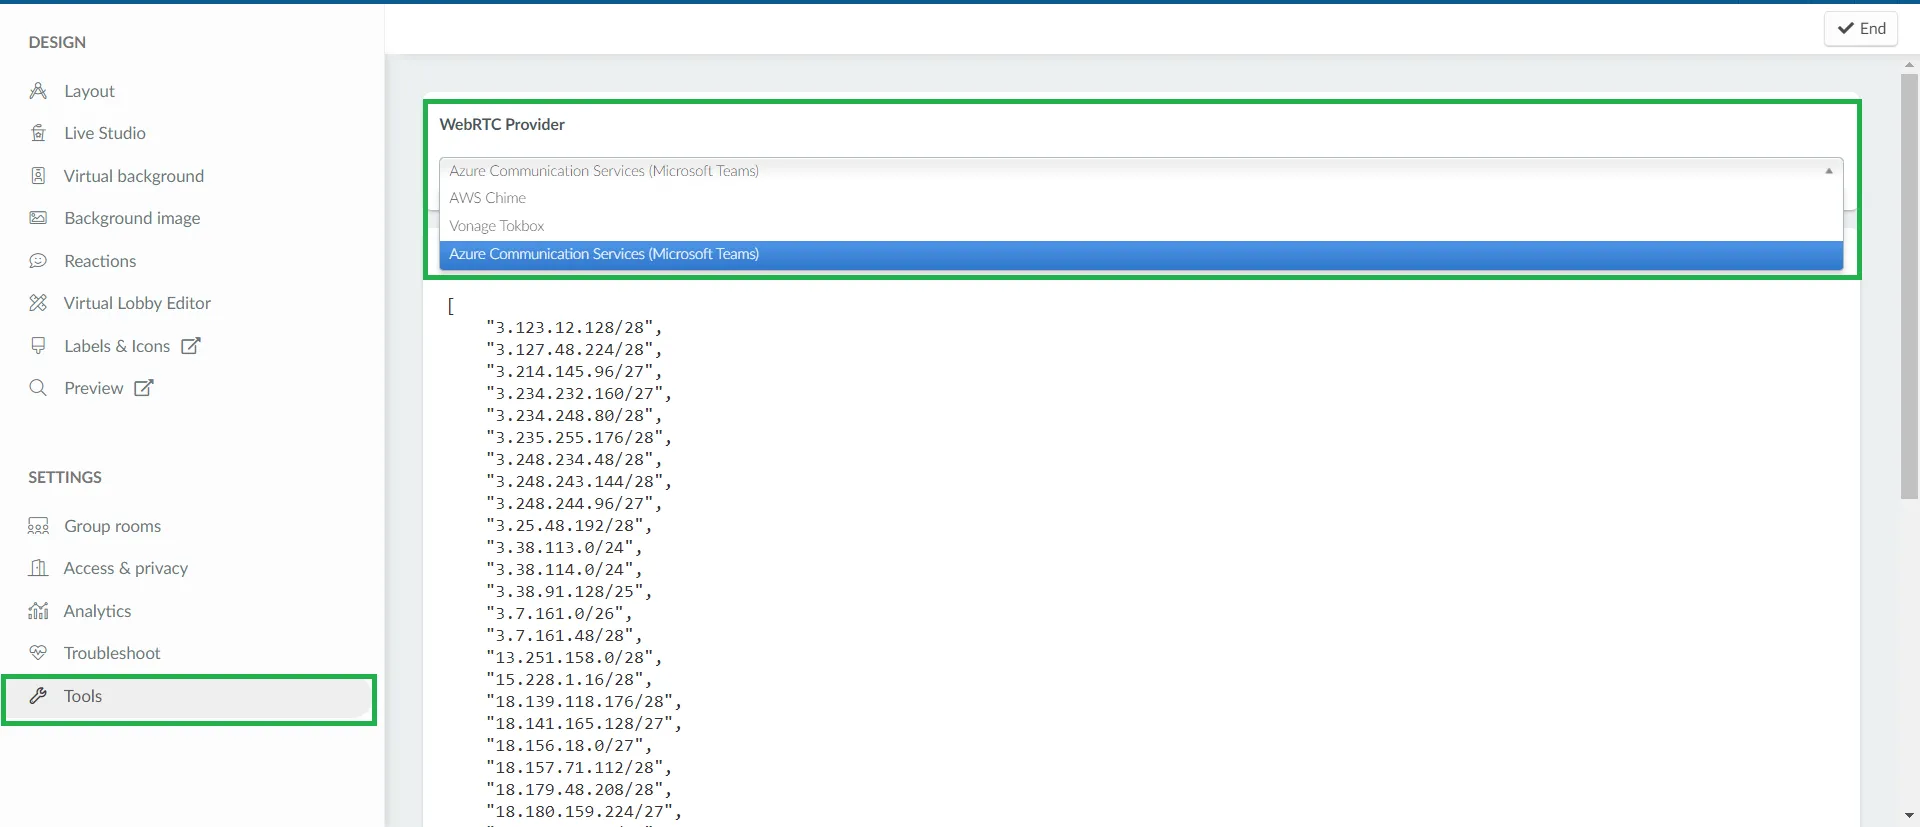The width and height of the screenshot is (1920, 827).
Task: Open Virtual Lobby Editor
Action: (137, 303)
